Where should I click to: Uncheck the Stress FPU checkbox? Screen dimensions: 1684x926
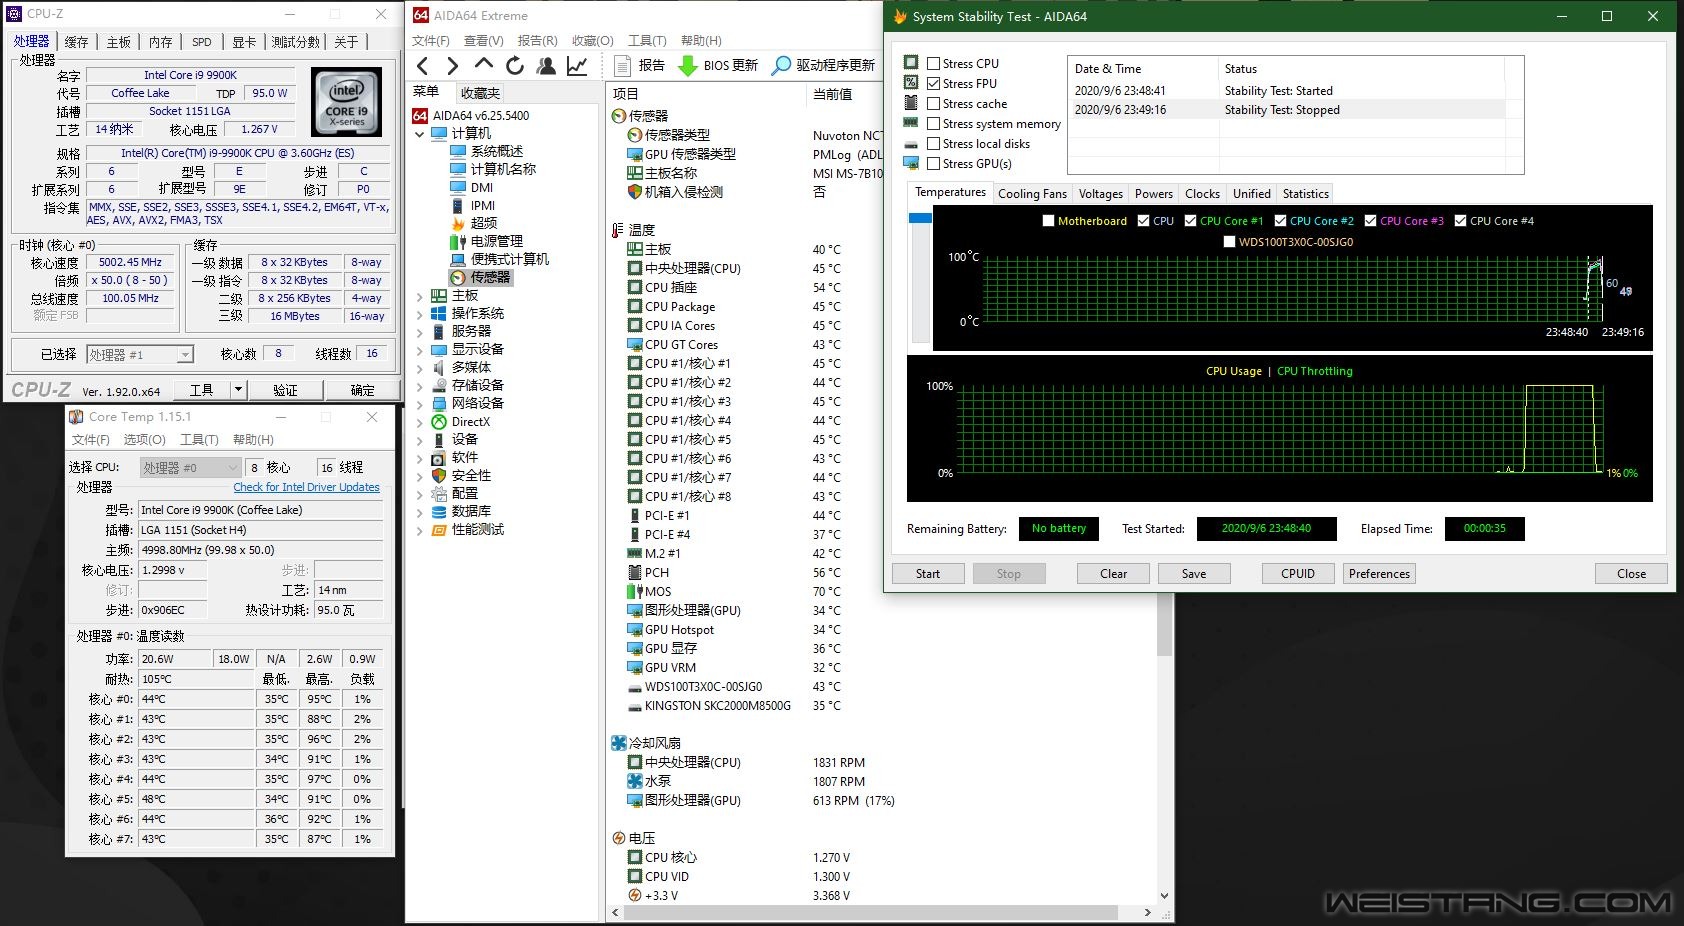[x=933, y=84]
